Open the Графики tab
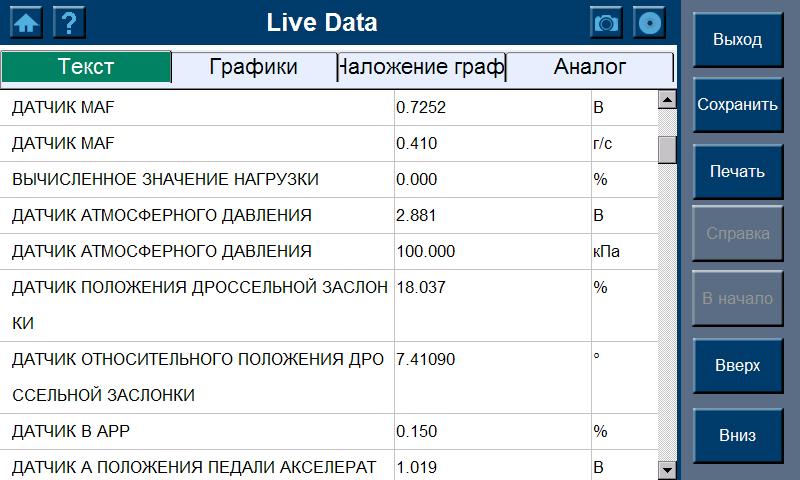Image resolution: width=800 pixels, height=480 pixels. pyautogui.click(x=254, y=67)
